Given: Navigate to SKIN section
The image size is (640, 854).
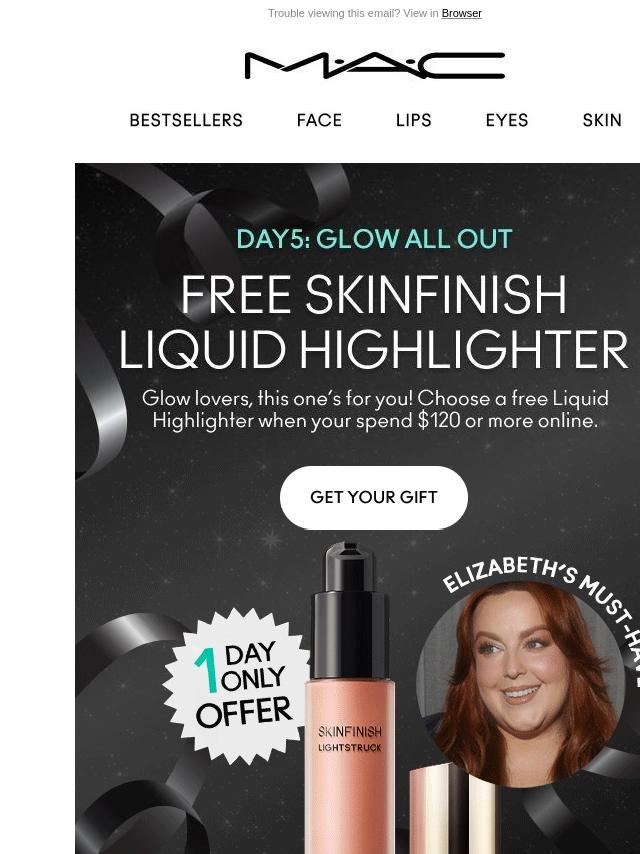Looking at the screenshot, I should coord(602,120).
